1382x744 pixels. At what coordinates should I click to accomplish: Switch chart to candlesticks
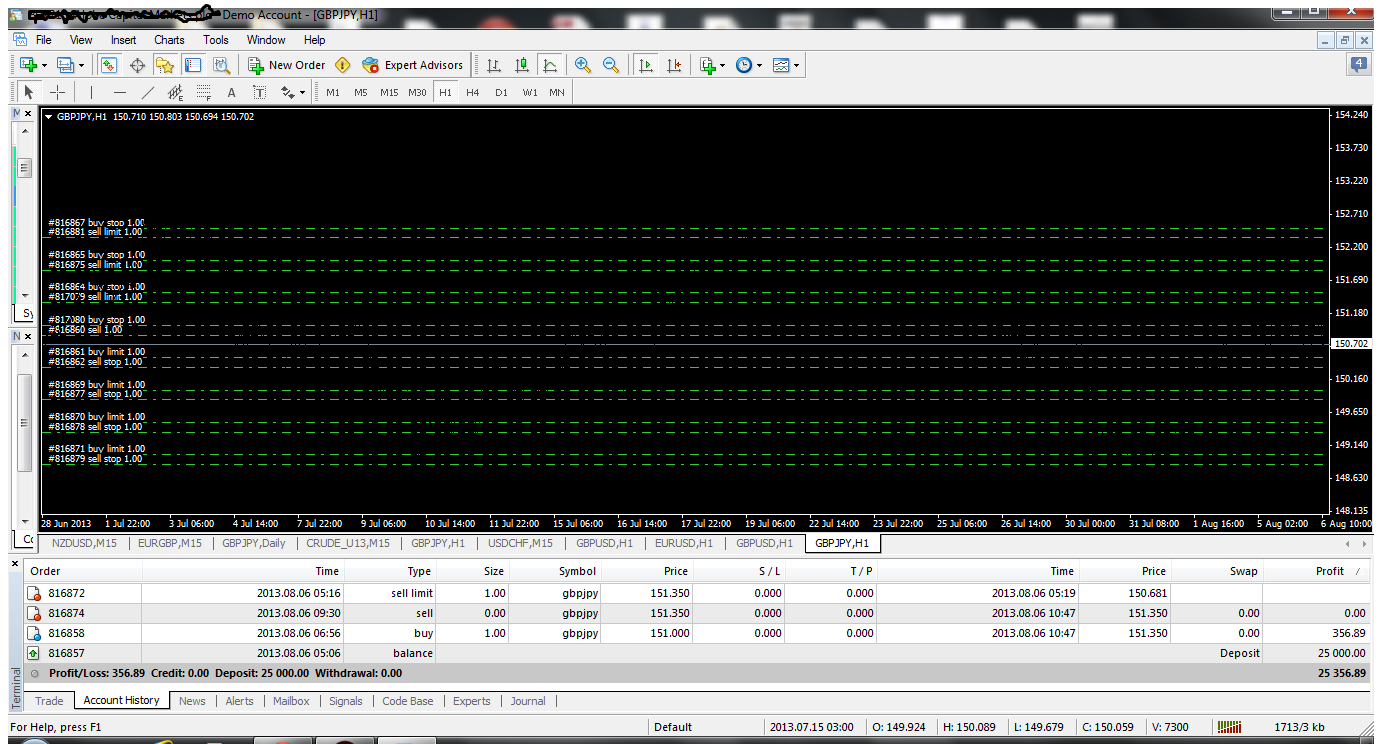[x=522, y=65]
